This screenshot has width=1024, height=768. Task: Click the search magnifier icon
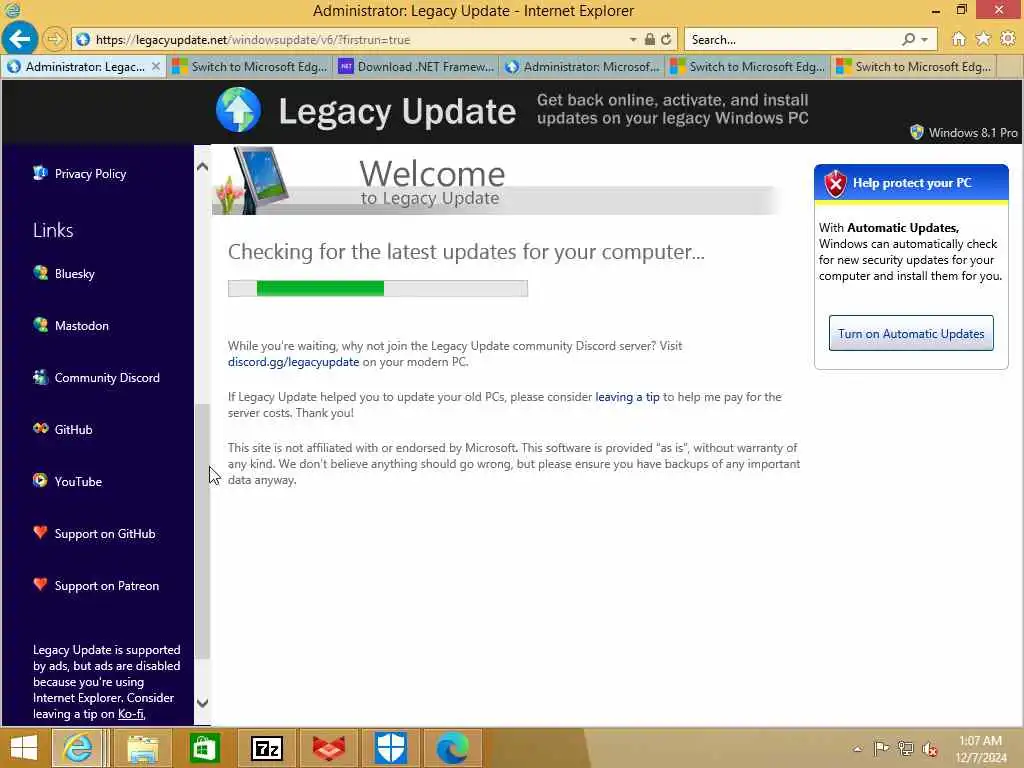[x=908, y=39]
